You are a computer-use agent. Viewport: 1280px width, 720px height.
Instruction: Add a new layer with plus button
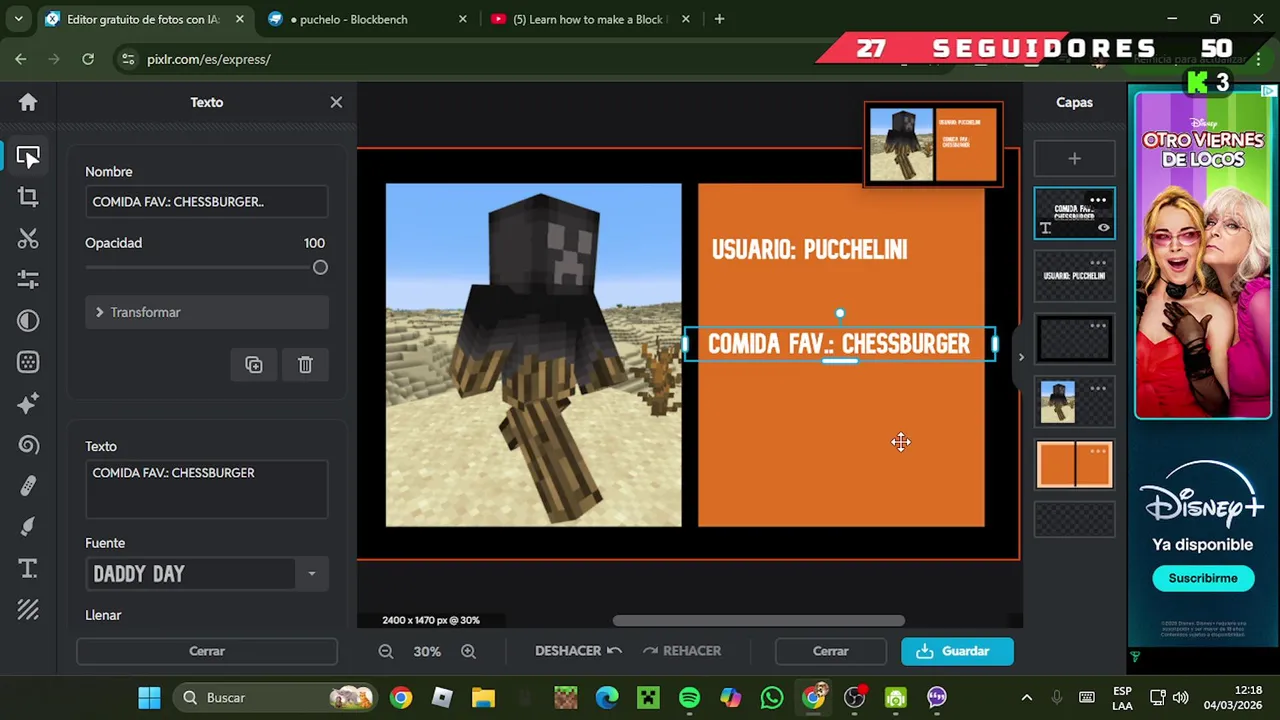click(1074, 159)
